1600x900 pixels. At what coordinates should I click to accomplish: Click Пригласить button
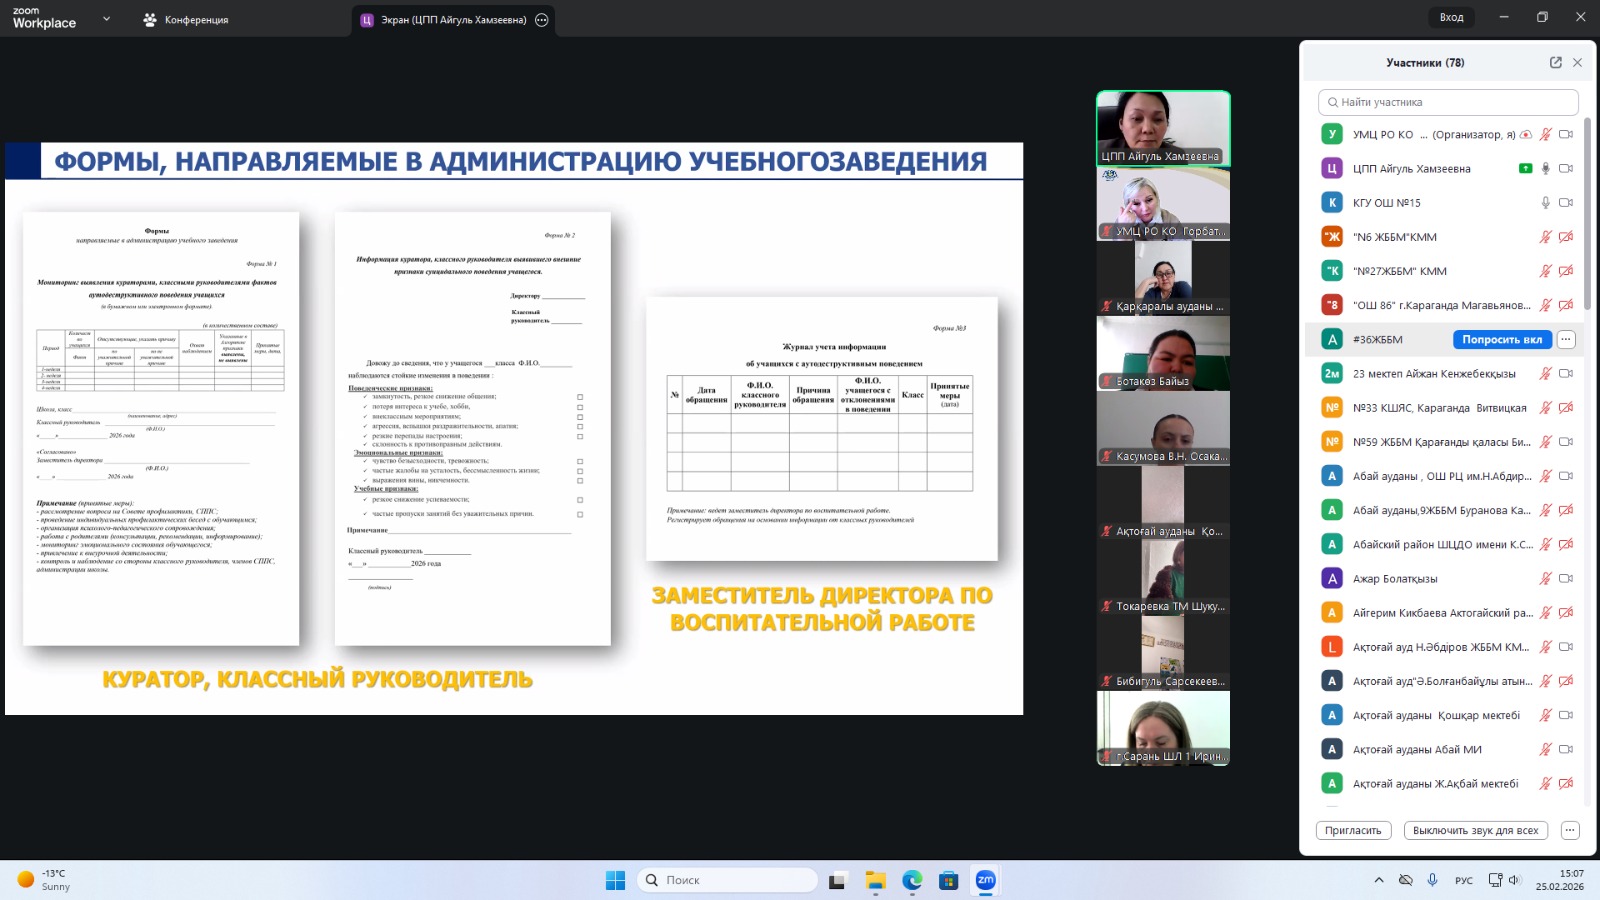pos(1353,831)
